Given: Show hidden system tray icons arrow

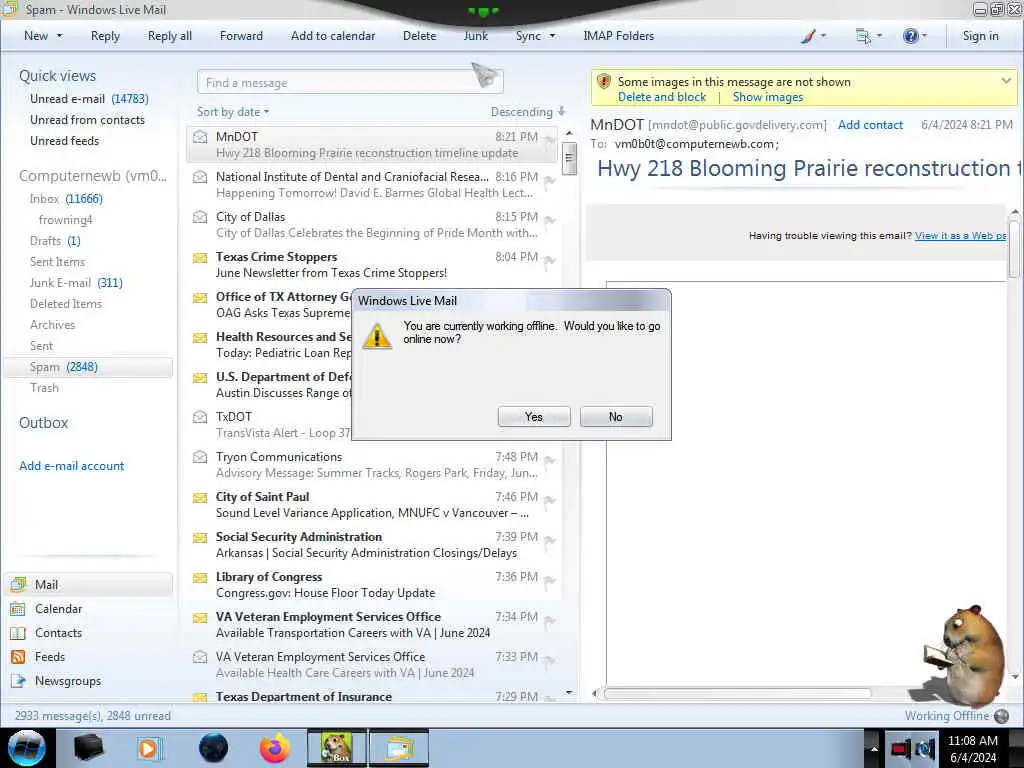Looking at the screenshot, I should pyautogui.click(x=873, y=749).
